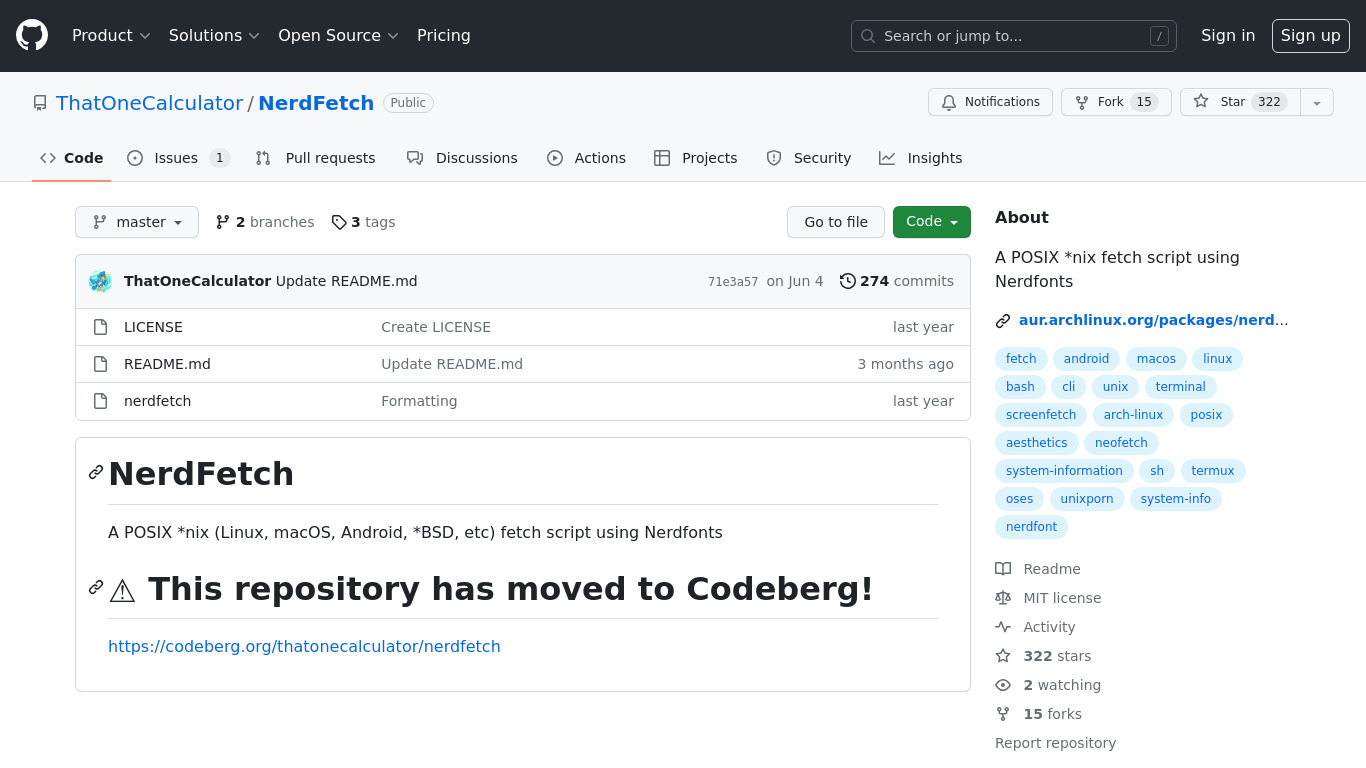The height and width of the screenshot is (768, 1366).
Task: Click the Notifications button
Action: click(x=990, y=102)
